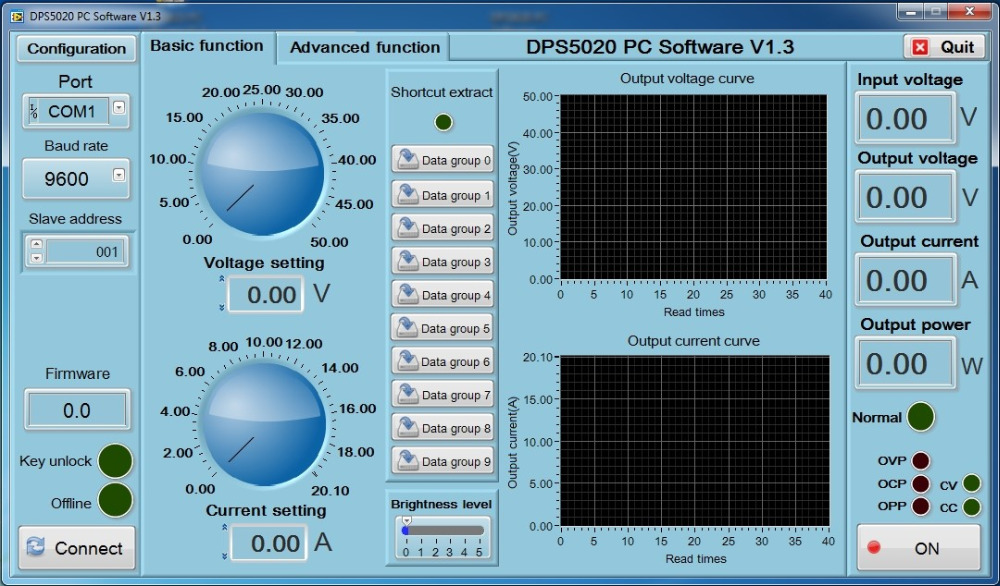
Task: Click the Output voltage readout
Action: (x=905, y=197)
